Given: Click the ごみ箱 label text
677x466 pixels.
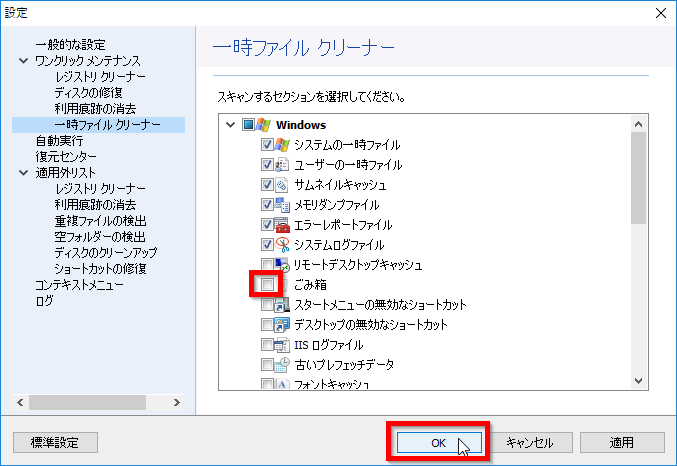Looking at the screenshot, I should (x=310, y=285).
